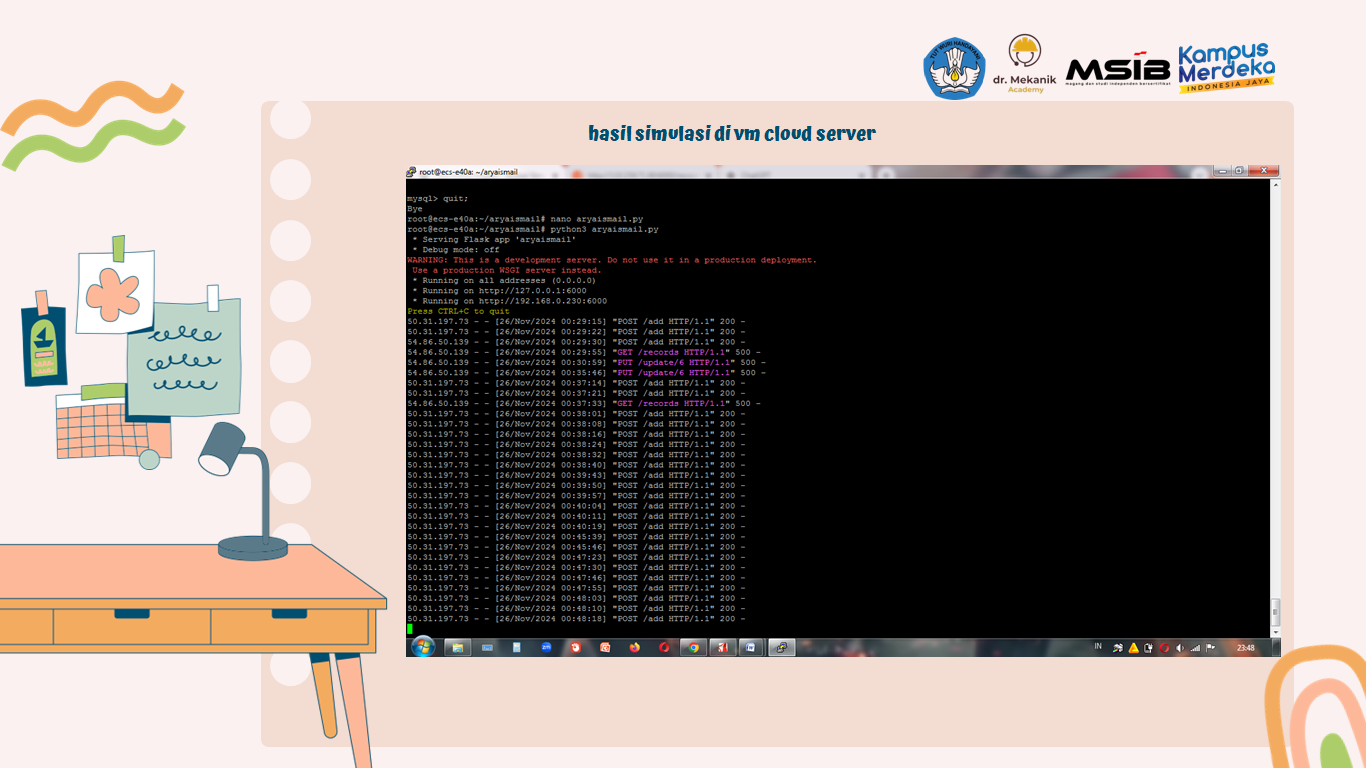
Task: Close the PuTTY terminal window
Action: (1264, 171)
